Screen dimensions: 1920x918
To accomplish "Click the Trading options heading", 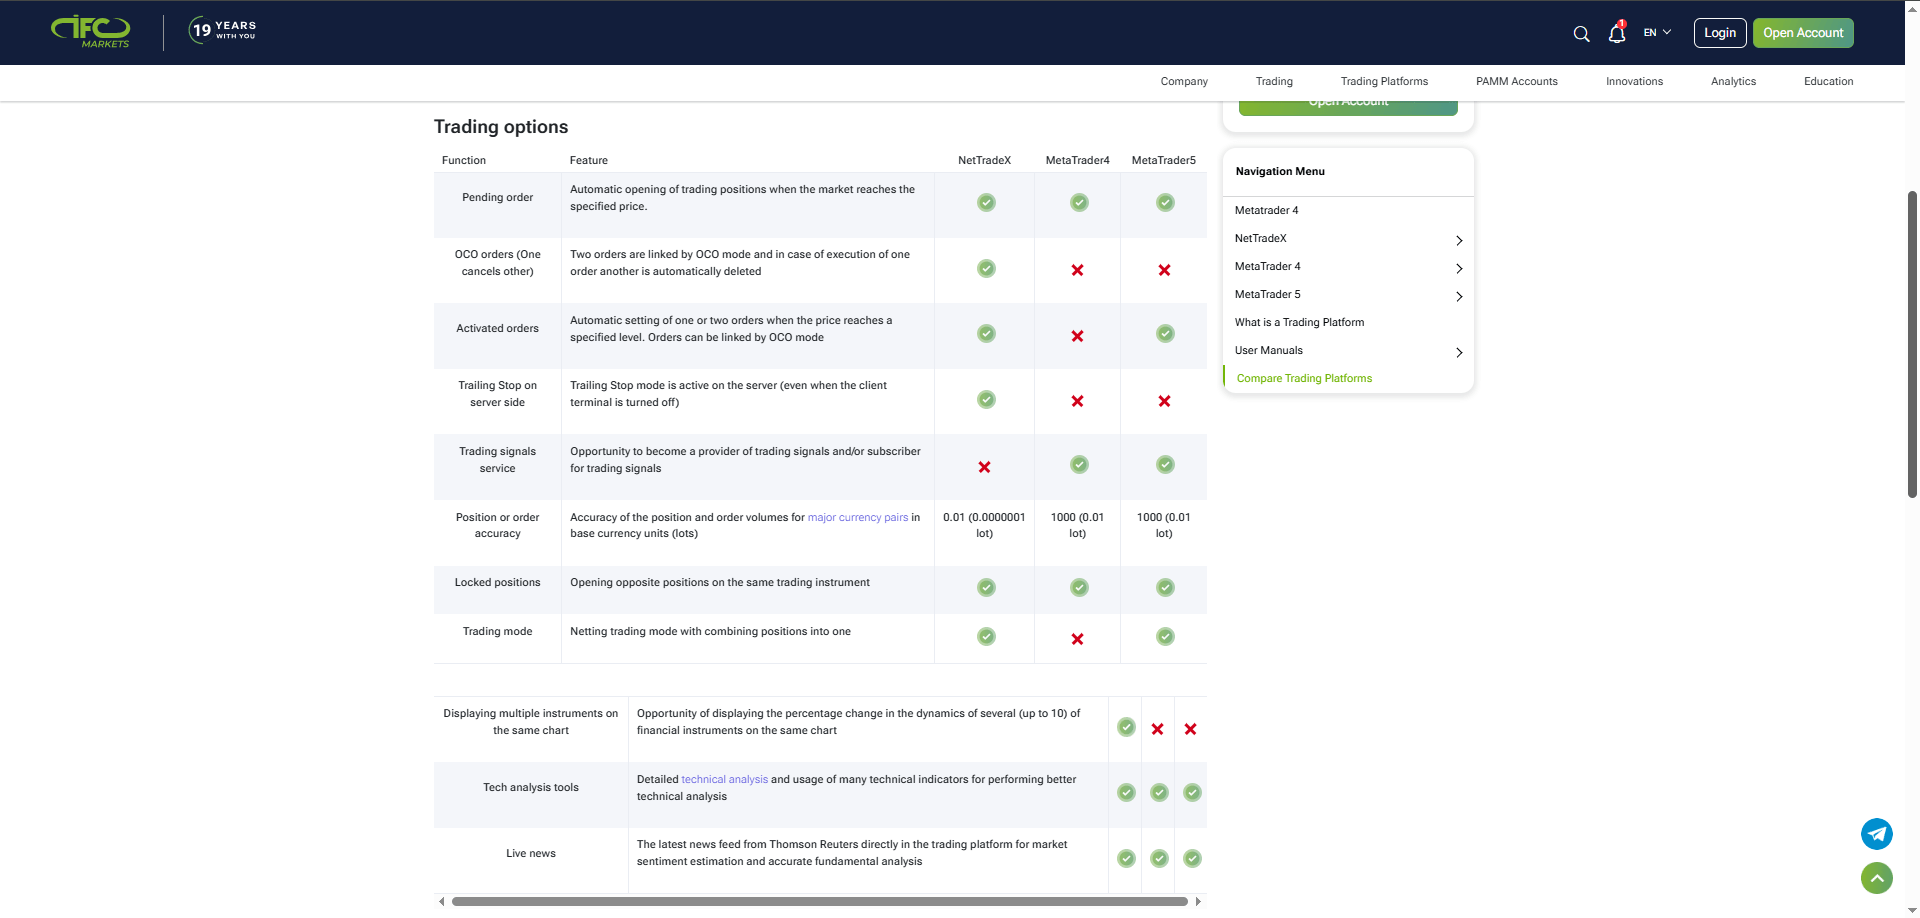I will point(501,127).
